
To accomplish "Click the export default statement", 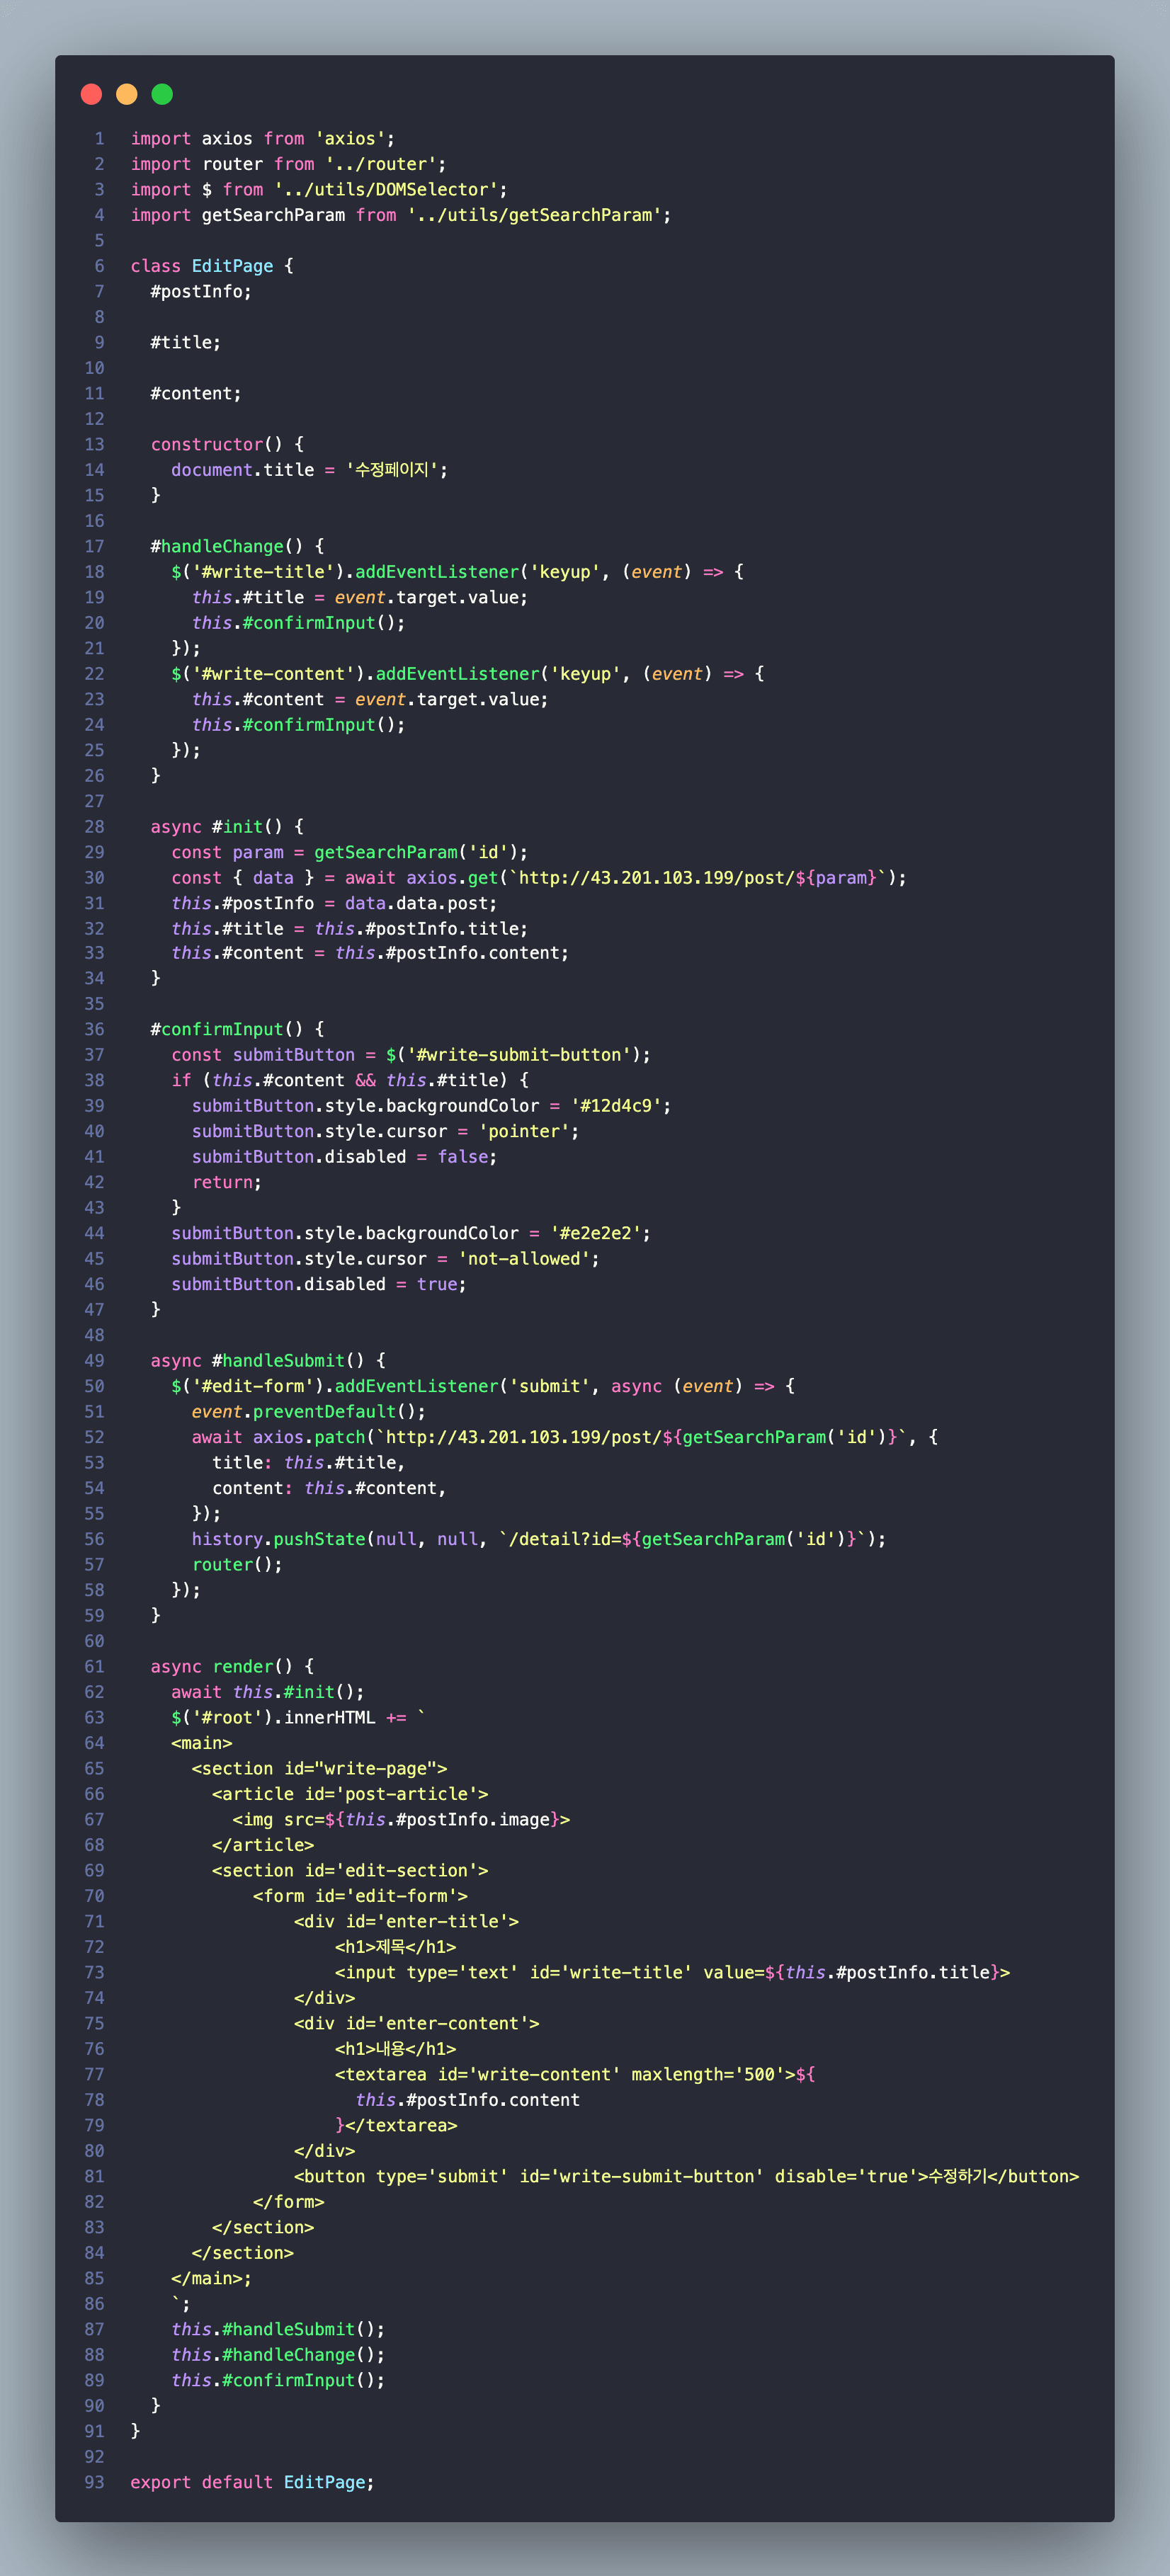I will pos(201,2481).
